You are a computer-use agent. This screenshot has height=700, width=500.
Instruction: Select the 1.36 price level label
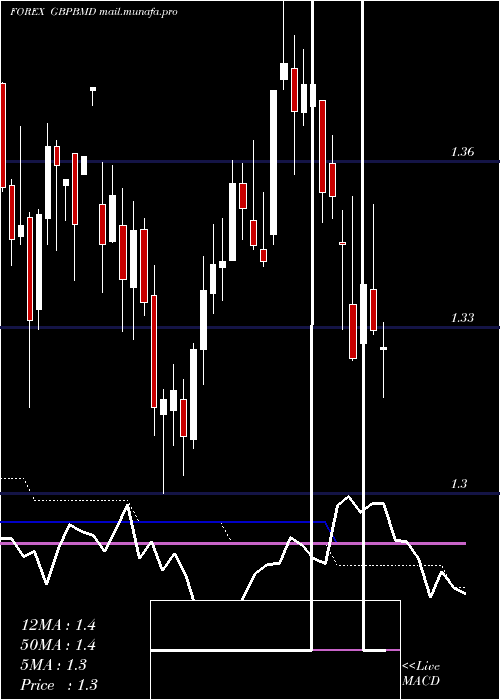point(462,152)
